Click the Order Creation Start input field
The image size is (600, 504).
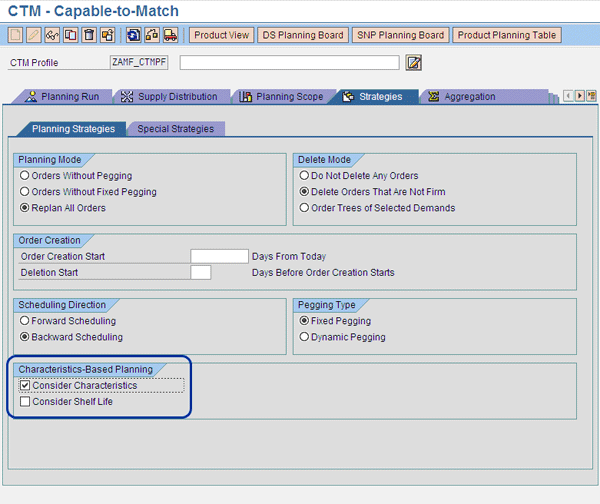coord(219,256)
